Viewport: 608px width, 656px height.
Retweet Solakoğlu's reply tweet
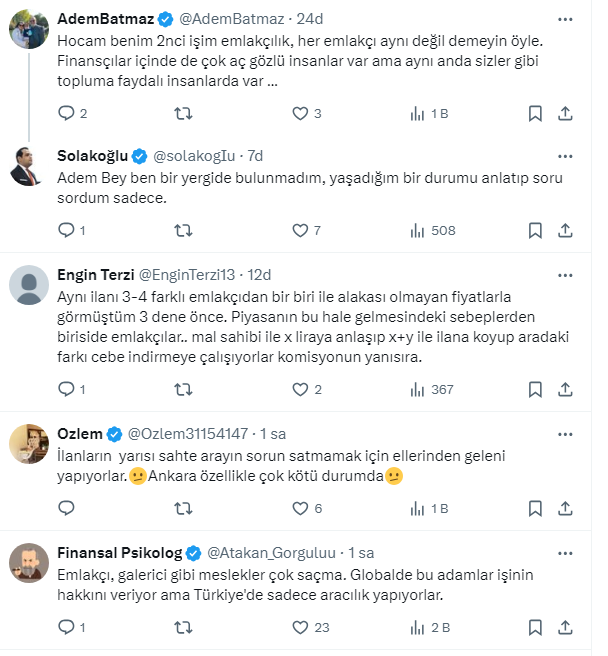pos(184,231)
